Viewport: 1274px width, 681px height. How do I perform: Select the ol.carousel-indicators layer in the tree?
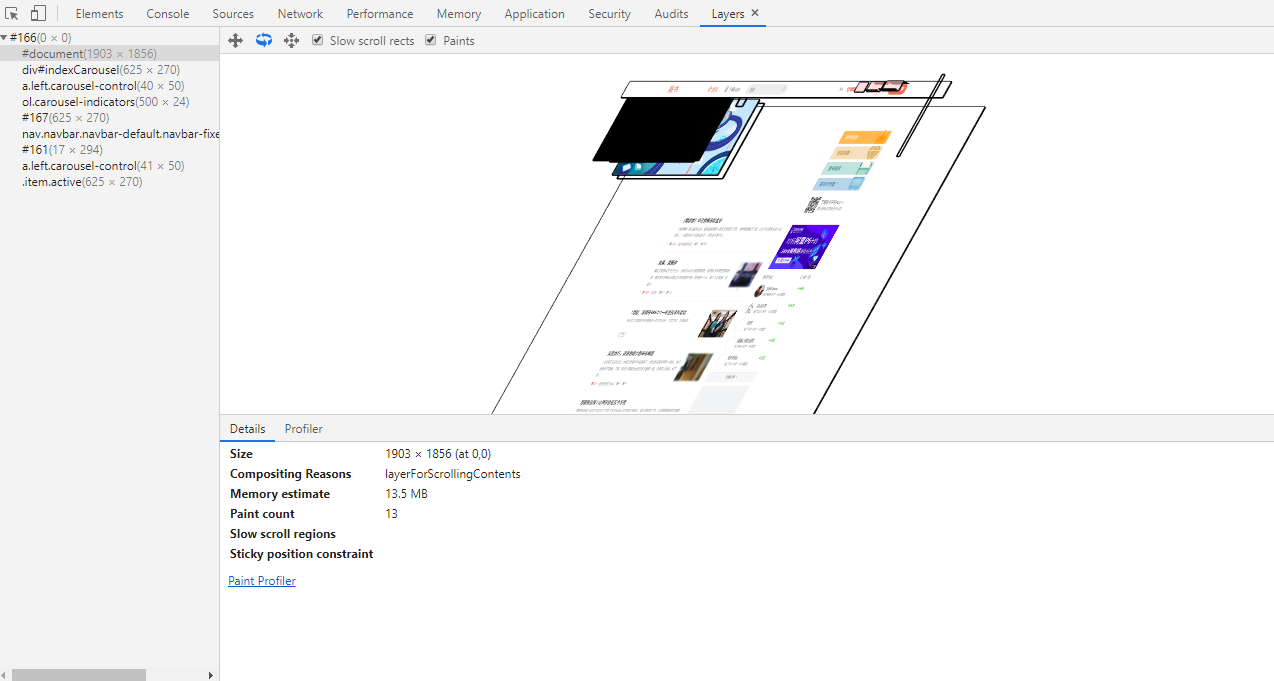105,102
